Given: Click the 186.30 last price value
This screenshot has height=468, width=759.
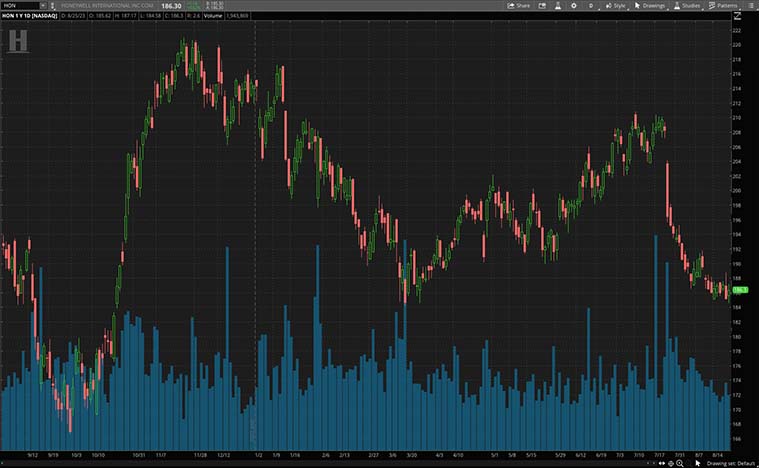Looking at the screenshot, I should tap(171, 6).
